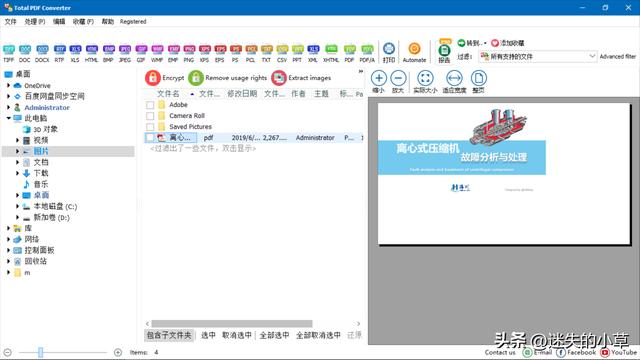Show whole page (整页) in preview
Screen dimensions: 640x360
point(478,81)
